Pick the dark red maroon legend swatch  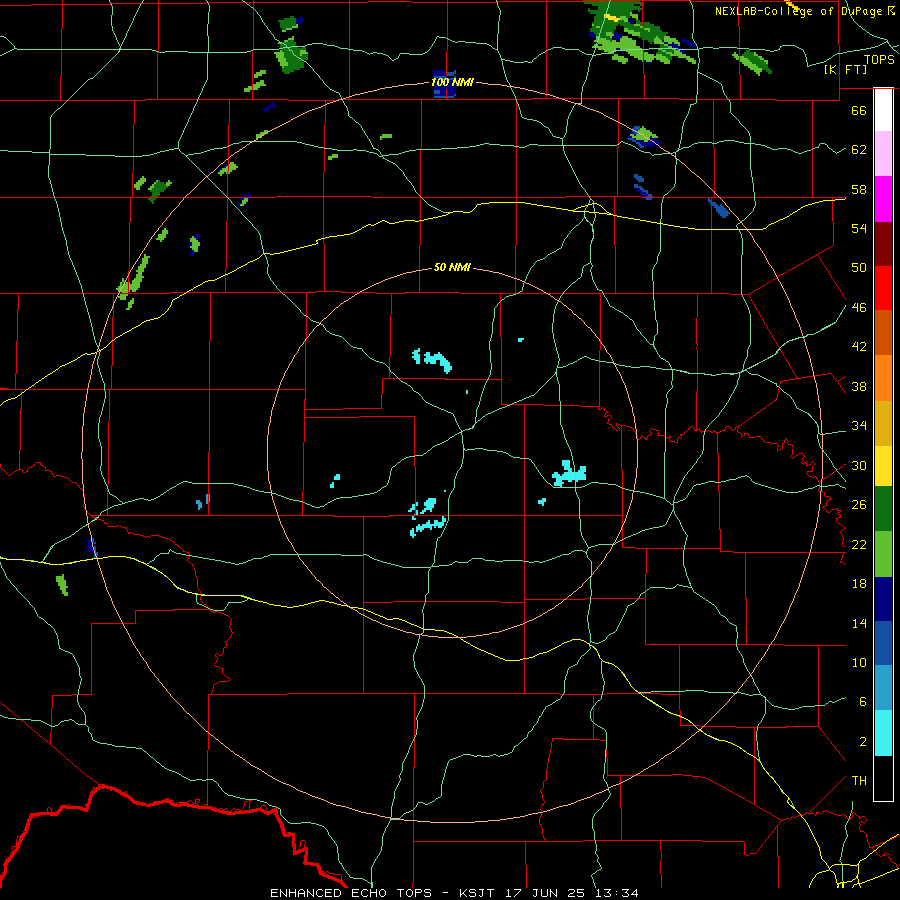pos(883,244)
